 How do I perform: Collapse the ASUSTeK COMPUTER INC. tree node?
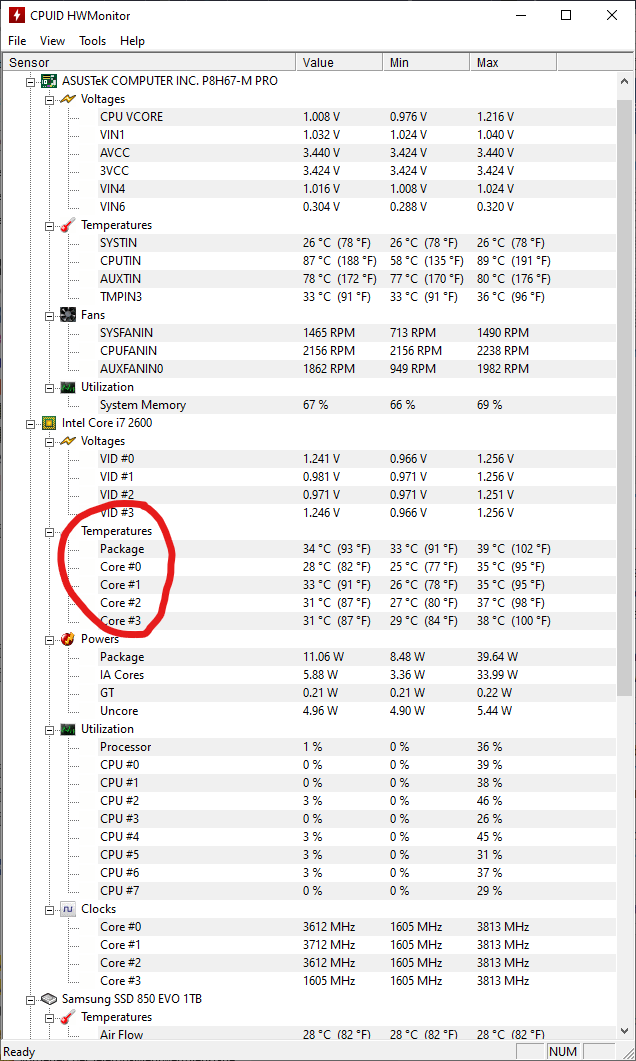[x=30, y=81]
